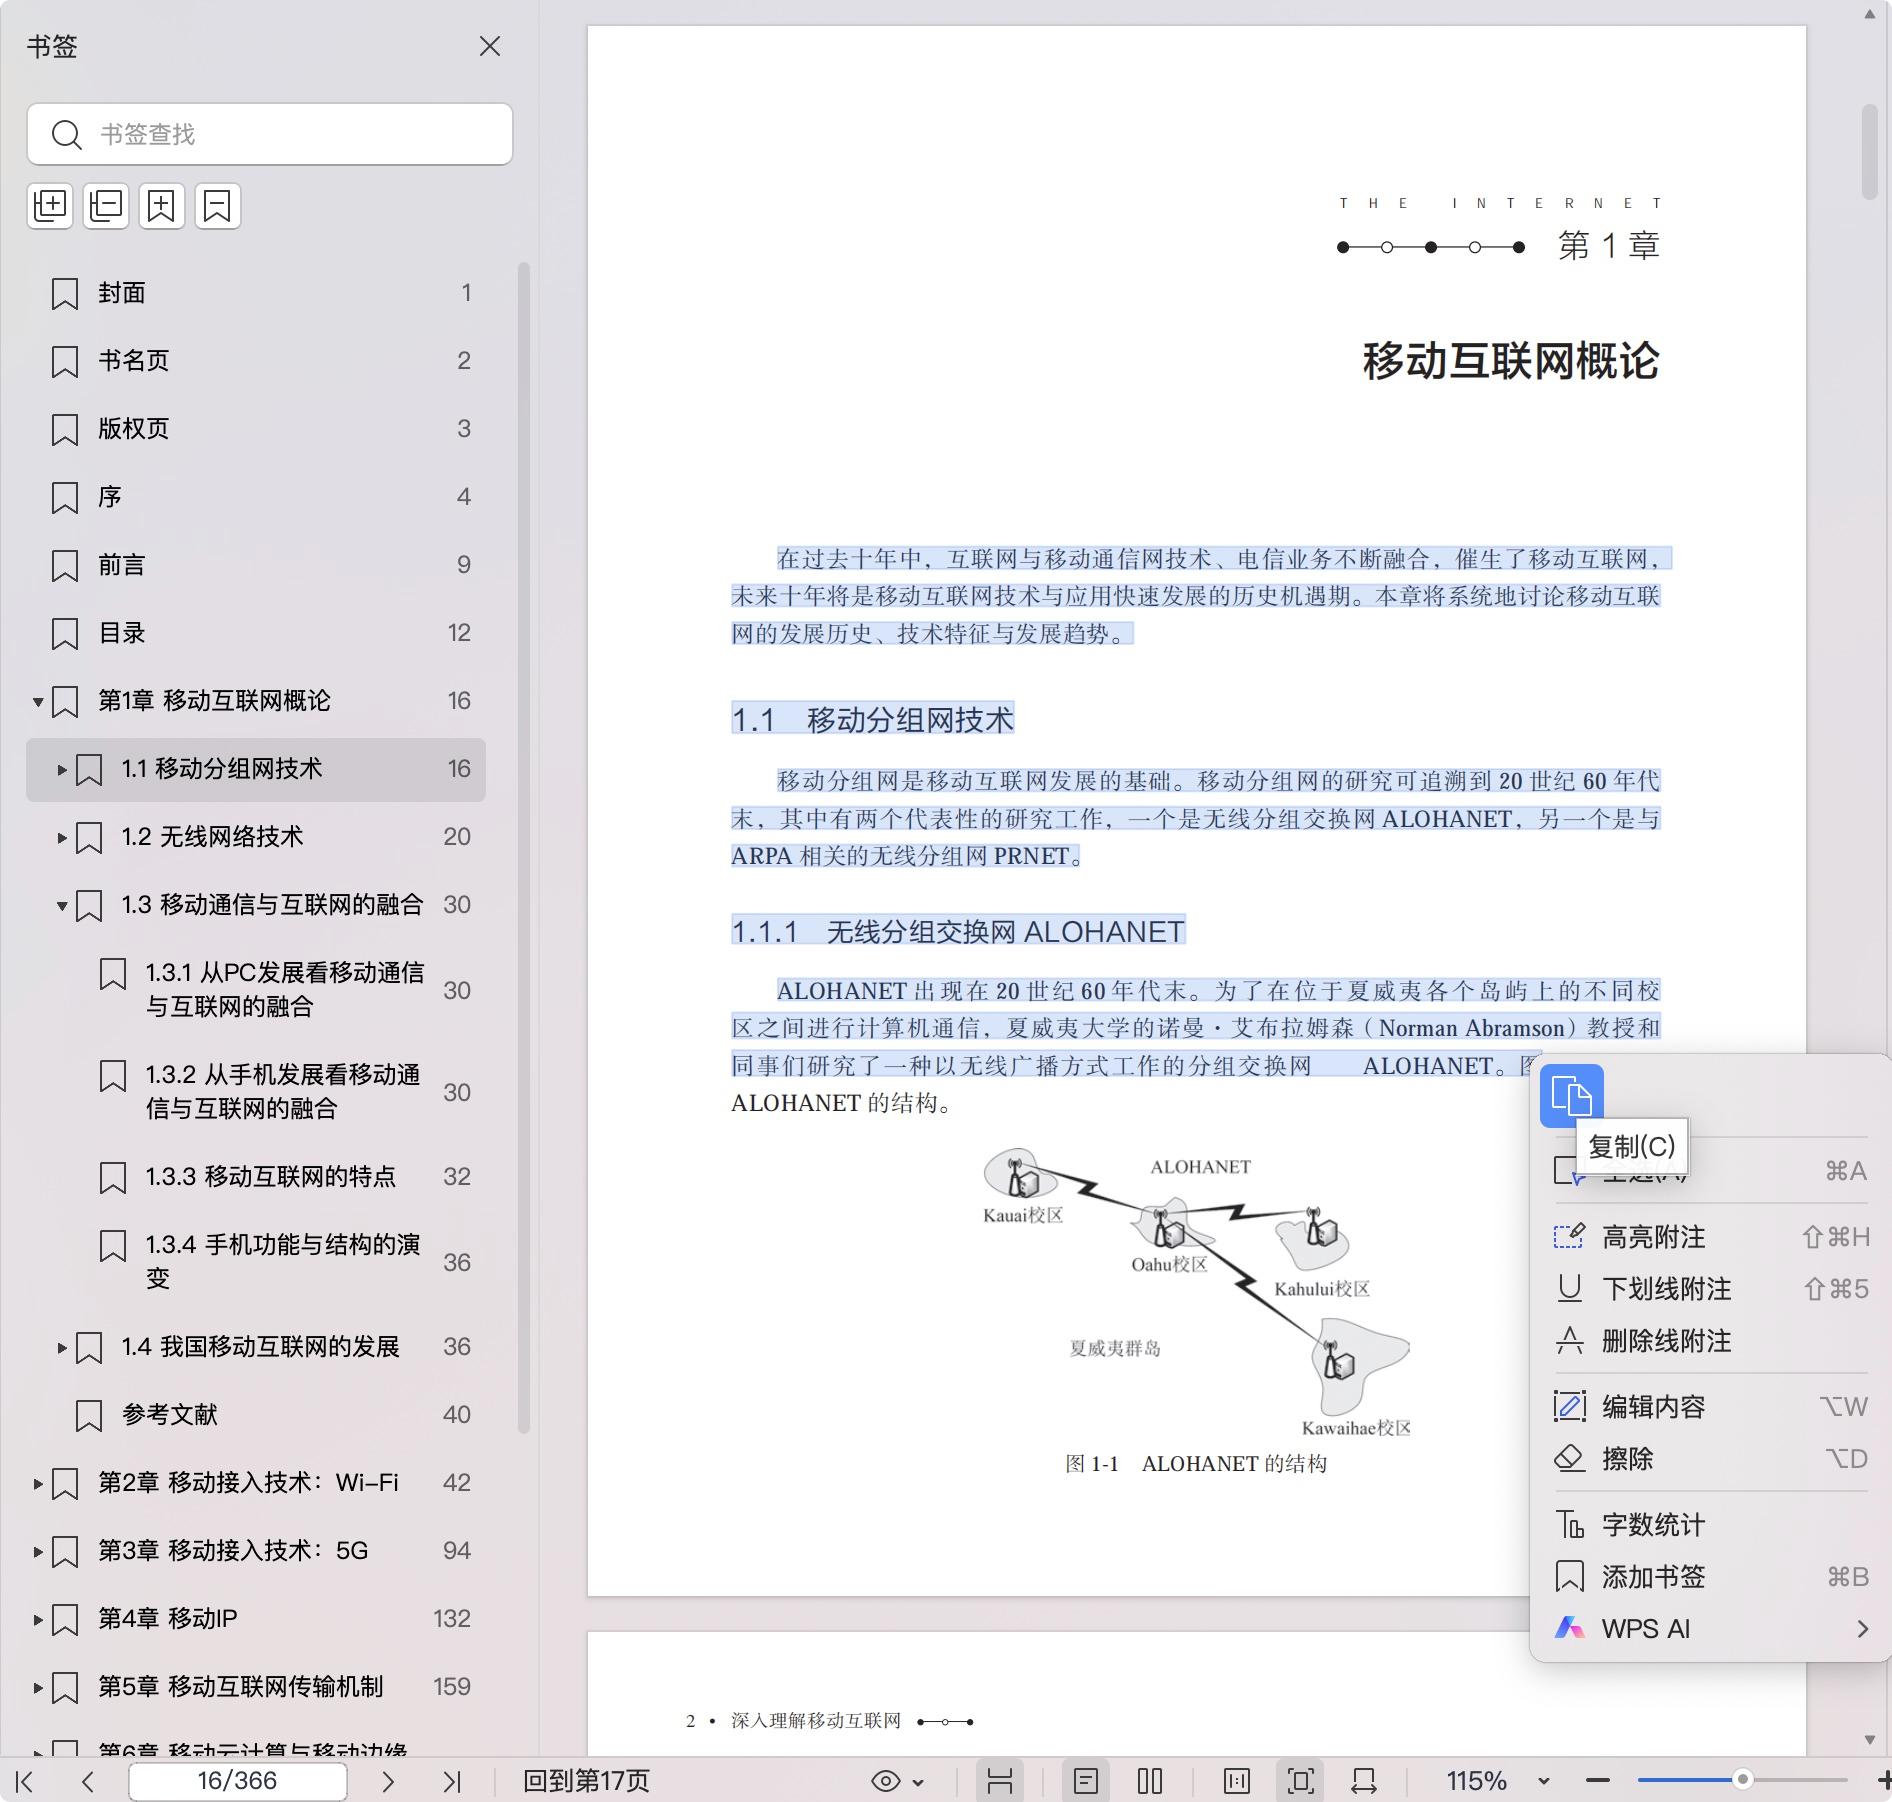
Task: Click the collapse all bookmarks icon
Action: coord(106,206)
